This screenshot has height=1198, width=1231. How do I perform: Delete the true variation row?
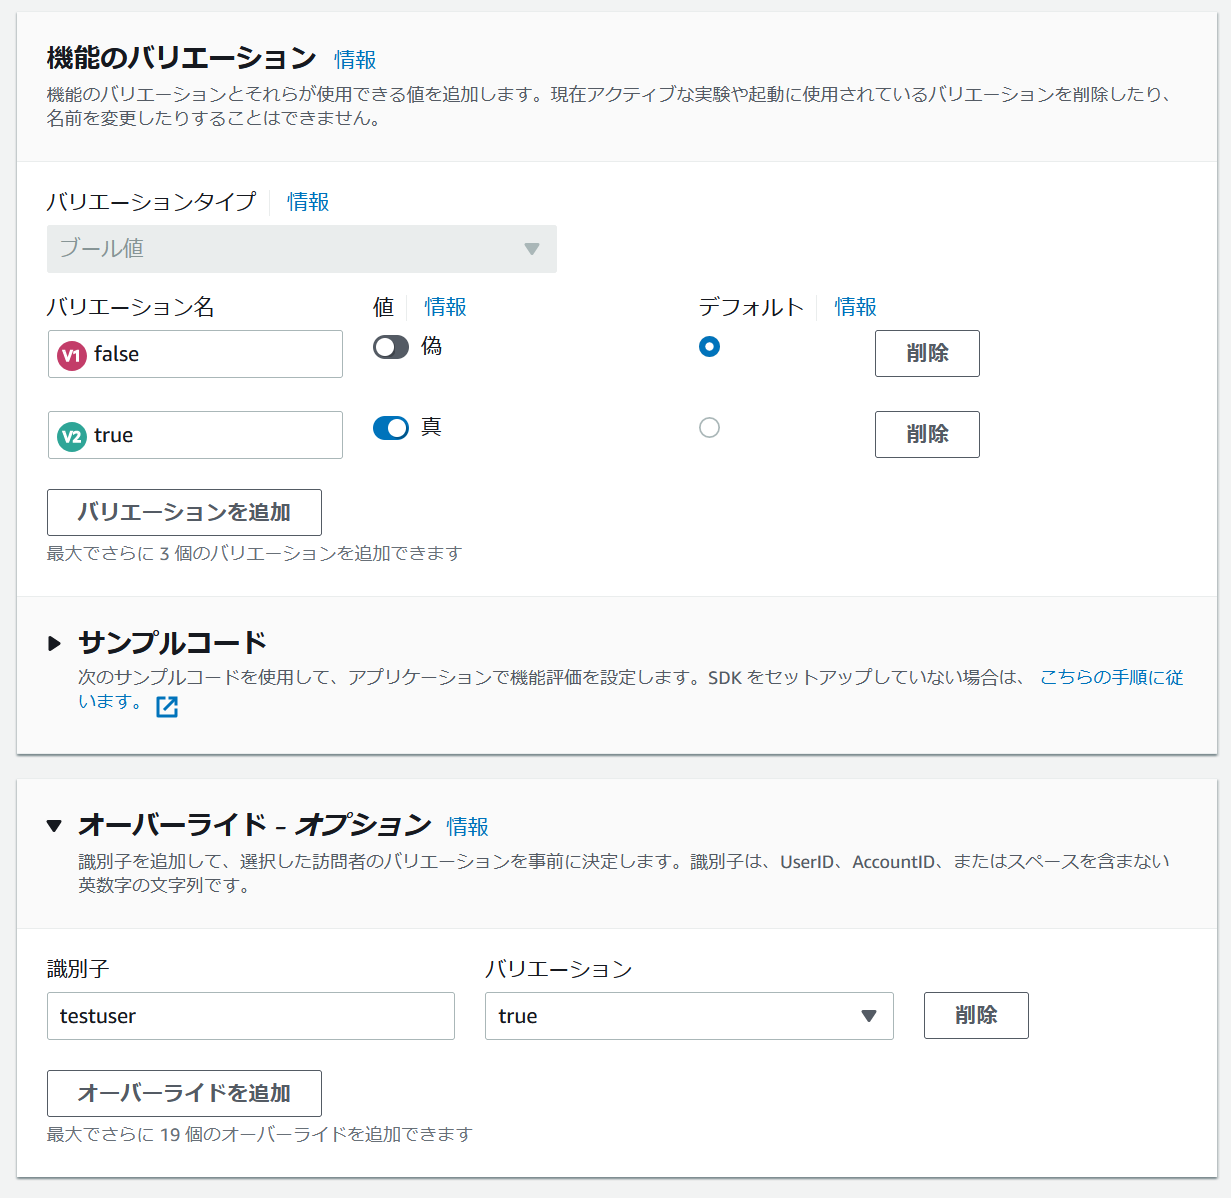[926, 435]
